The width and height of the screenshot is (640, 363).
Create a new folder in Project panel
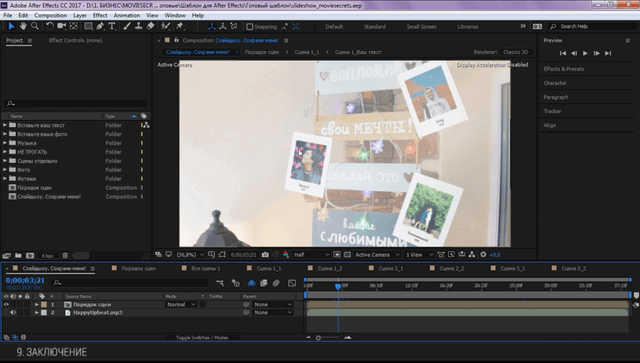point(18,256)
